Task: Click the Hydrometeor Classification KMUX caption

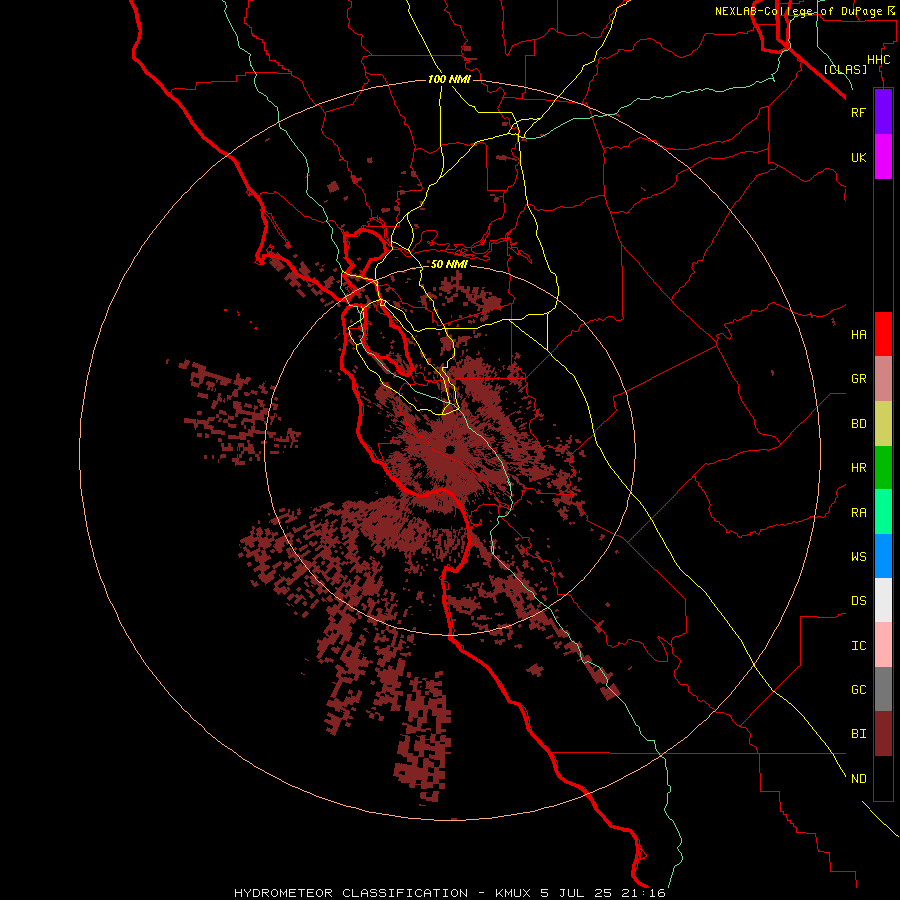Action: [449, 893]
